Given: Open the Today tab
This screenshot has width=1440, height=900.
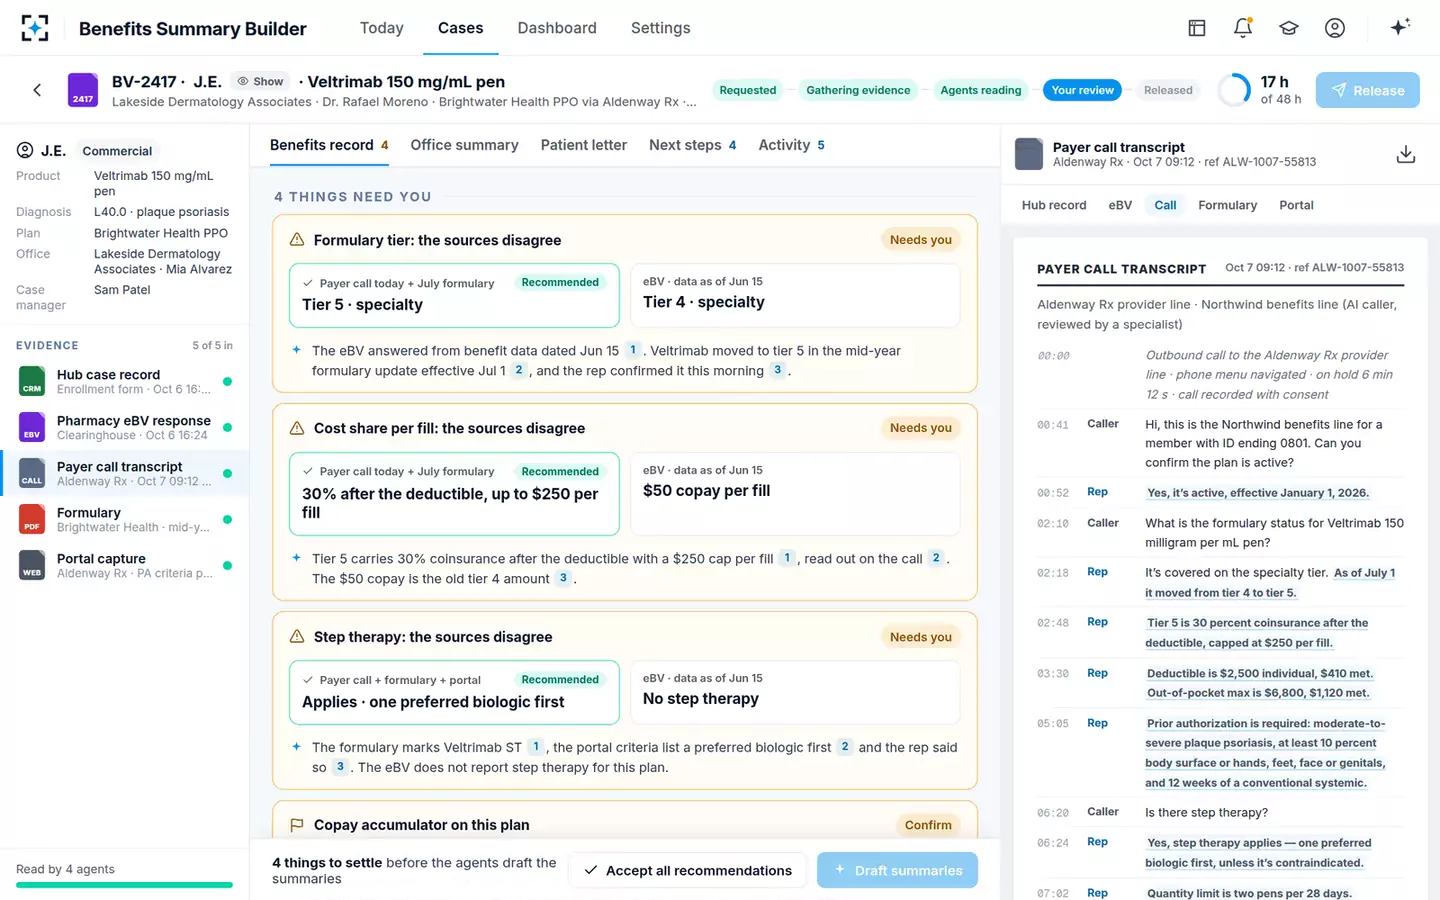Looking at the screenshot, I should click(382, 28).
